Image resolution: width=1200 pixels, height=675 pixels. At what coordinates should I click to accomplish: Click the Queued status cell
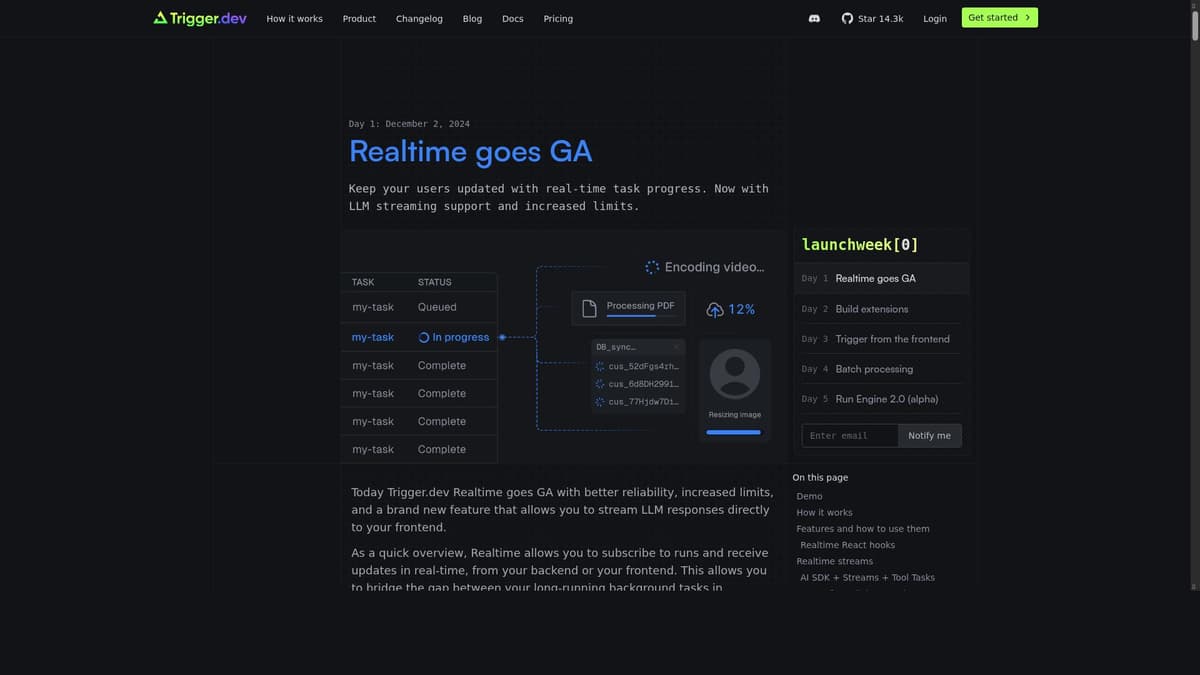[x=437, y=307]
